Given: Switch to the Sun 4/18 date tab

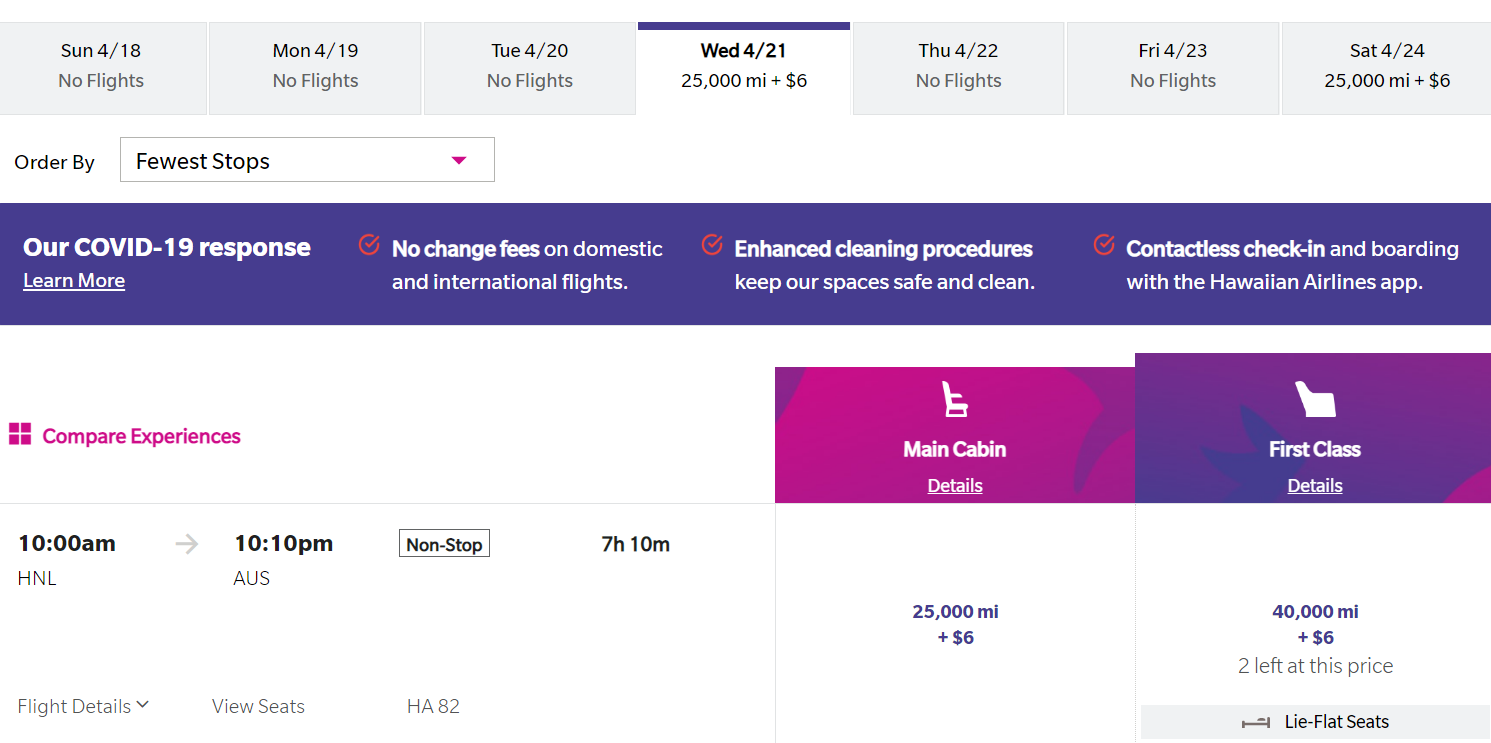Looking at the screenshot, I should [101, 68].
